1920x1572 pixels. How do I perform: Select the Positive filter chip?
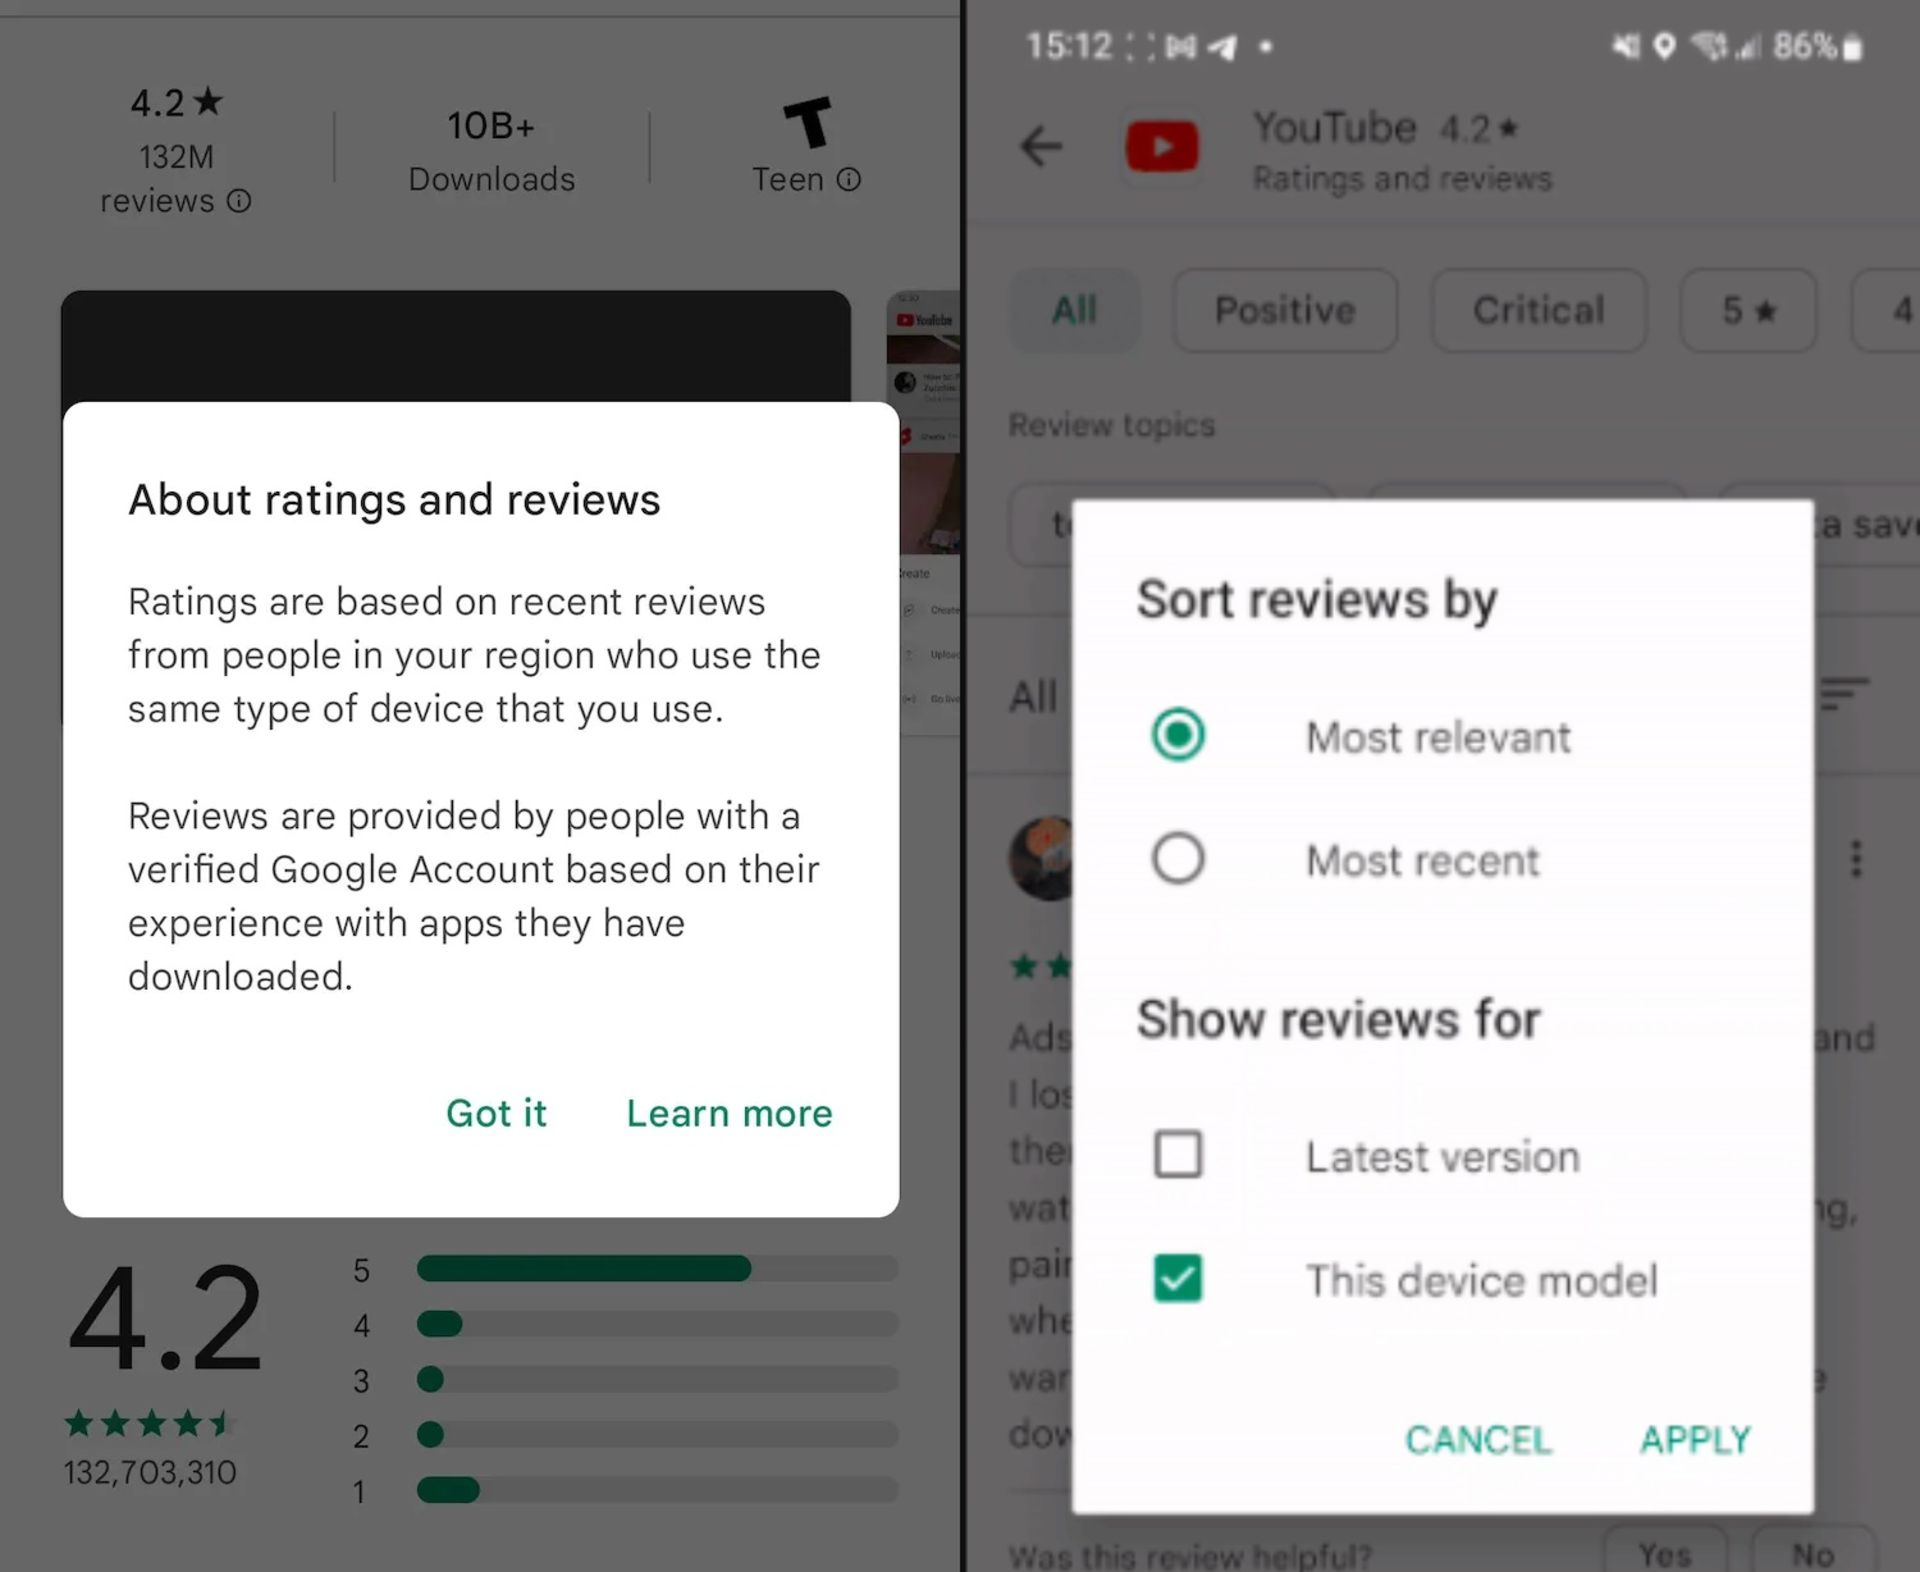pyautogui.click(x=1285, y=310)
